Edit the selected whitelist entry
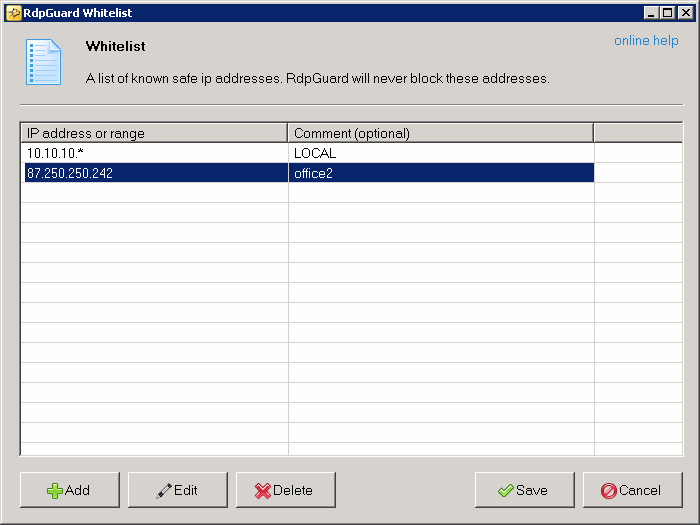 178,490
